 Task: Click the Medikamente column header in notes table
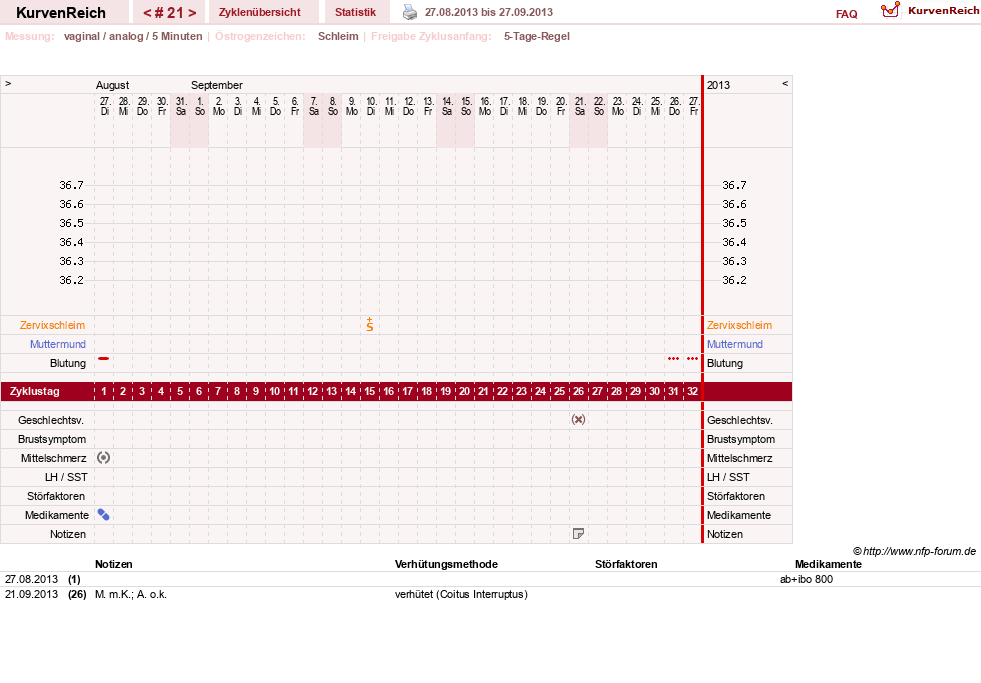(x=828, y=564)
